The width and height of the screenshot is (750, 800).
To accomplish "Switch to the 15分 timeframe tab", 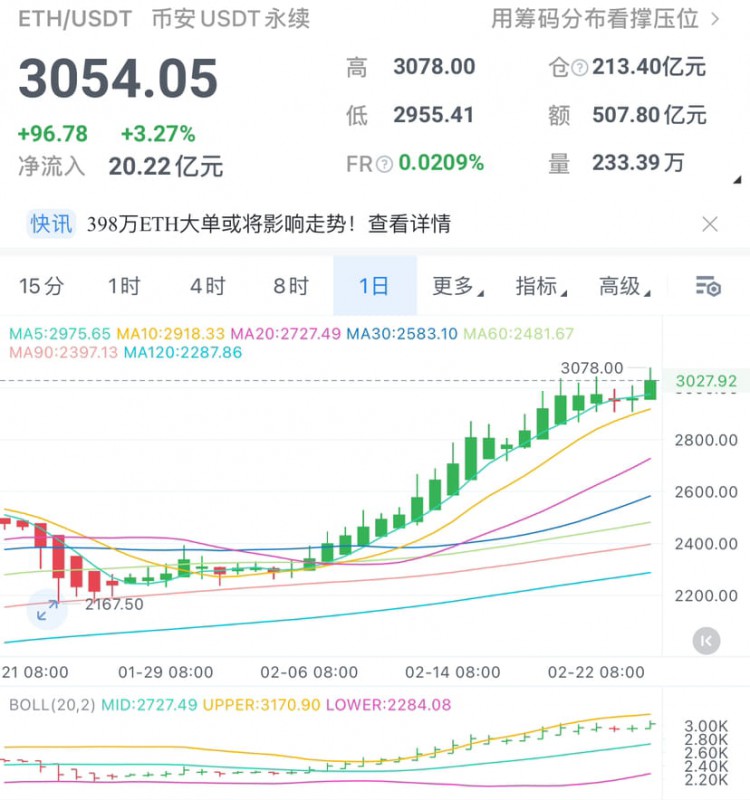I will point(41,286).
